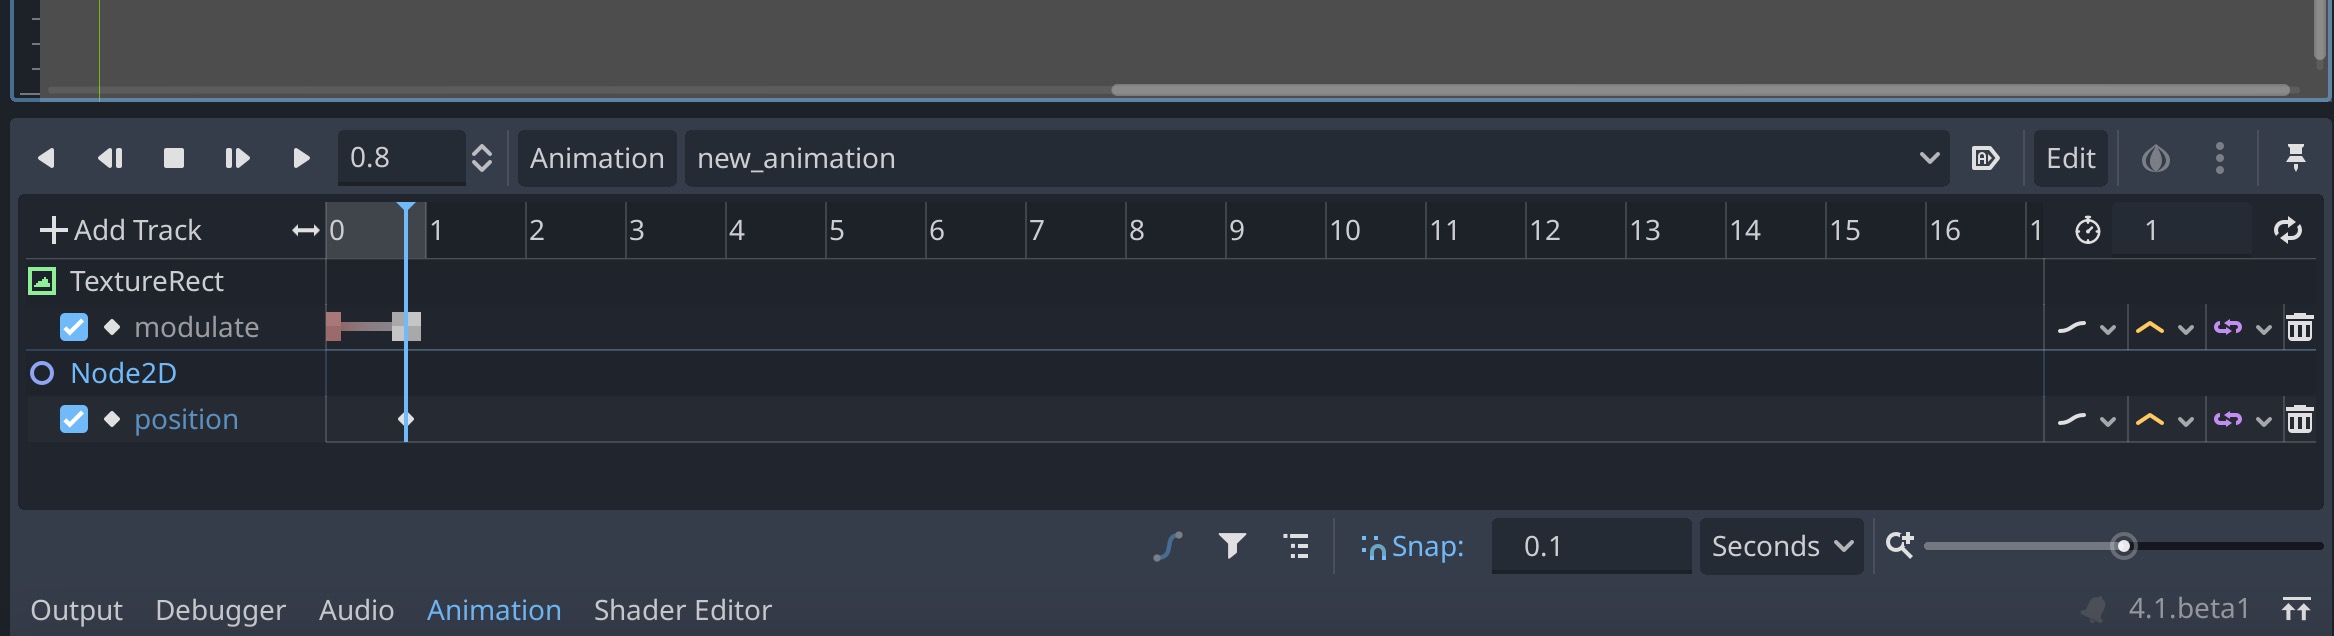2334x636 pixels.
Task: Delete the position track
Action: pos(2300,419)
